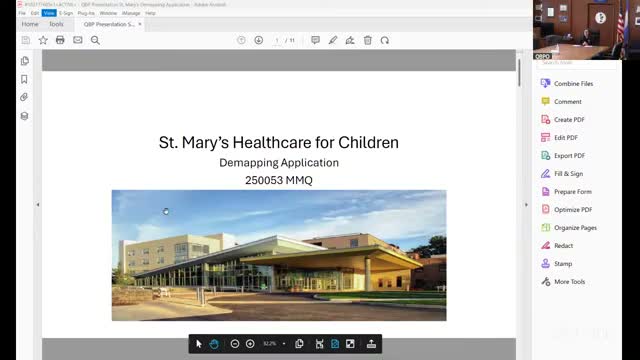This screenshot has width=640, height=360.
Task: Collapse the right tools pane
Action: point(526,204)
